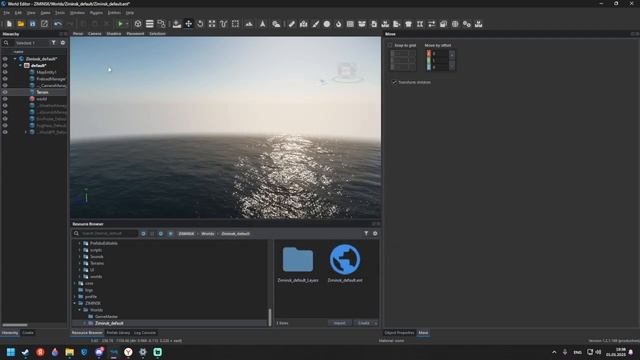
Task: Switch to the Object Properties tab
Action: pos(399,333)
